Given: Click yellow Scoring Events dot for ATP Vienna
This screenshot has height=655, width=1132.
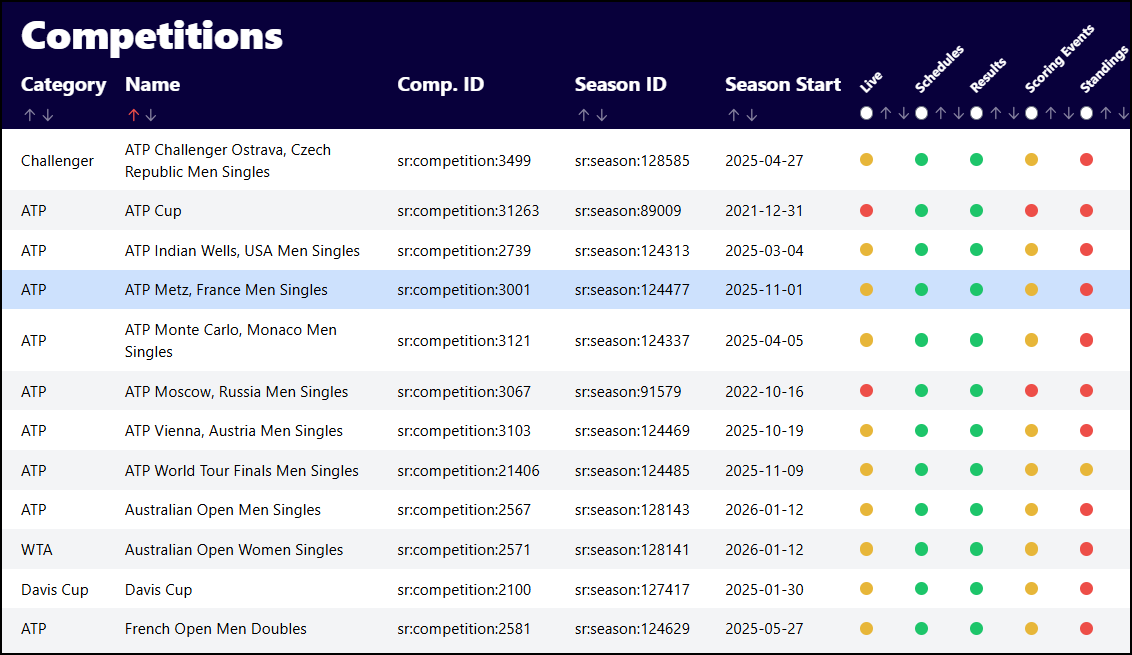Looking at the screenshot, I should pos(1031,430).
